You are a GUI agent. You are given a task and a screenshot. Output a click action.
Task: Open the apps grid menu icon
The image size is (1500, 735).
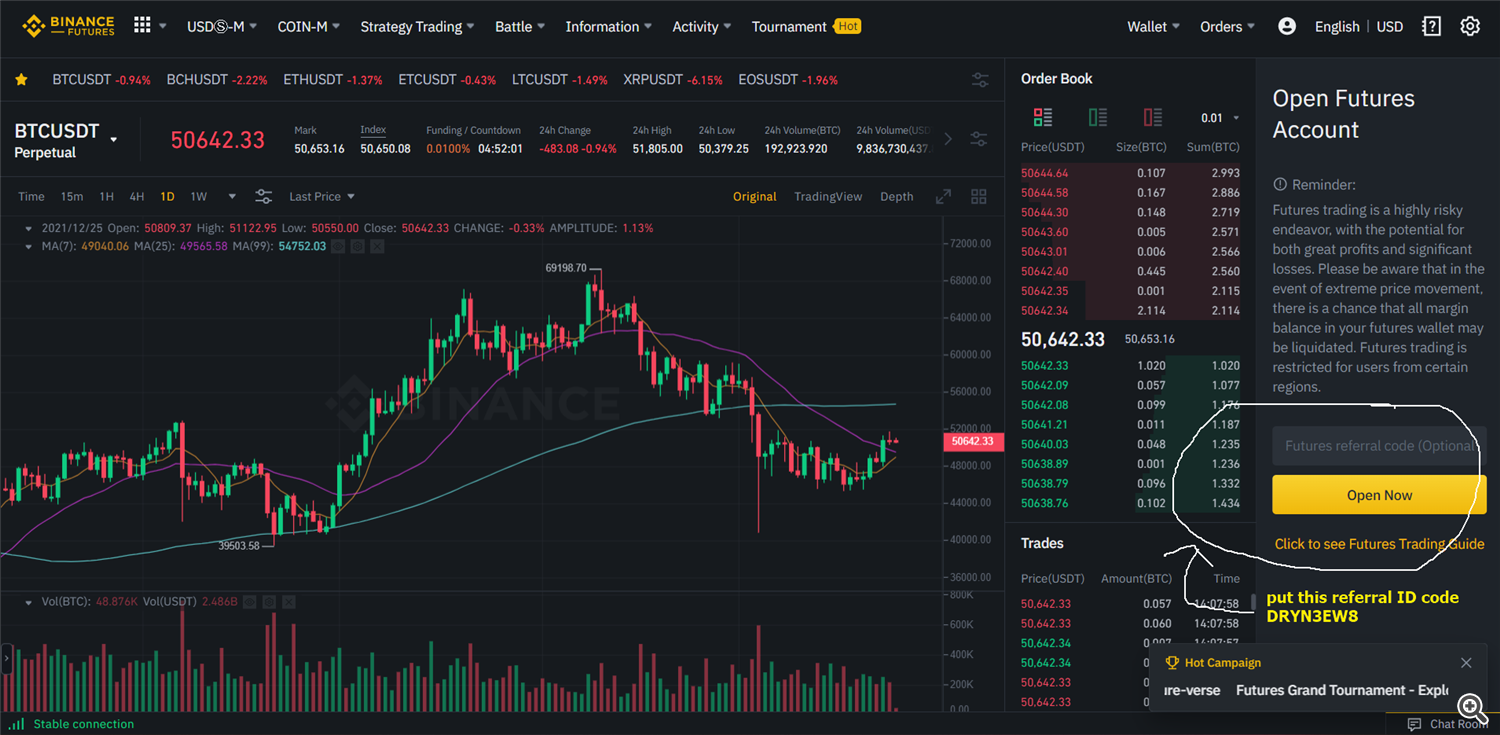[x=142, y=26]
